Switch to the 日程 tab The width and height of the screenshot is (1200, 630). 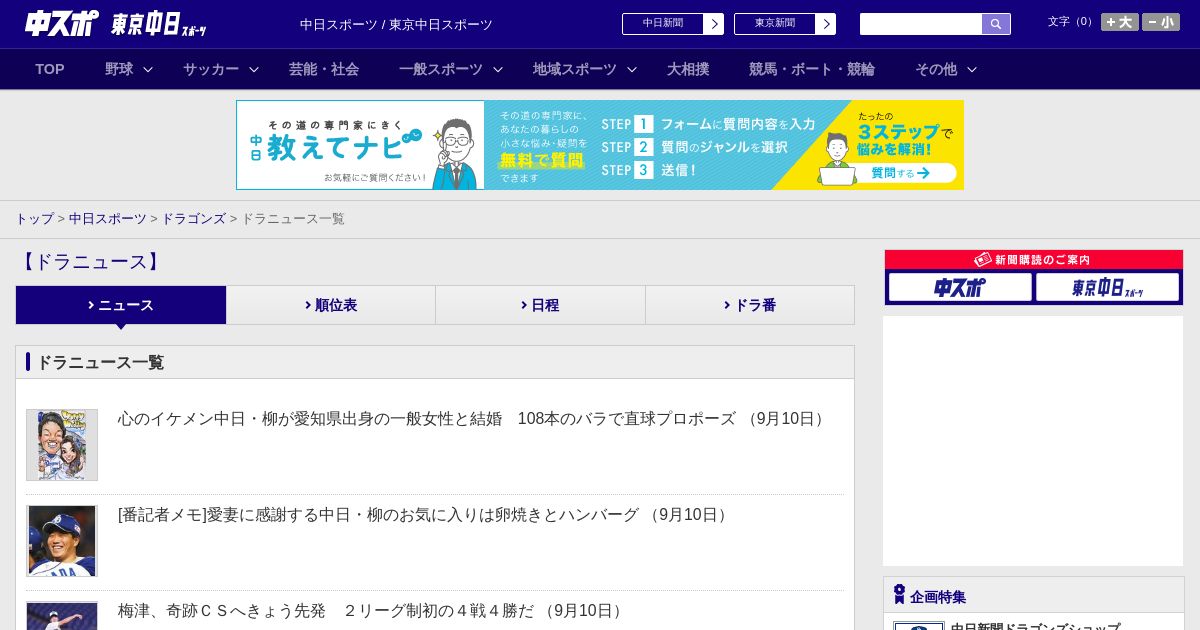[541, 305]
